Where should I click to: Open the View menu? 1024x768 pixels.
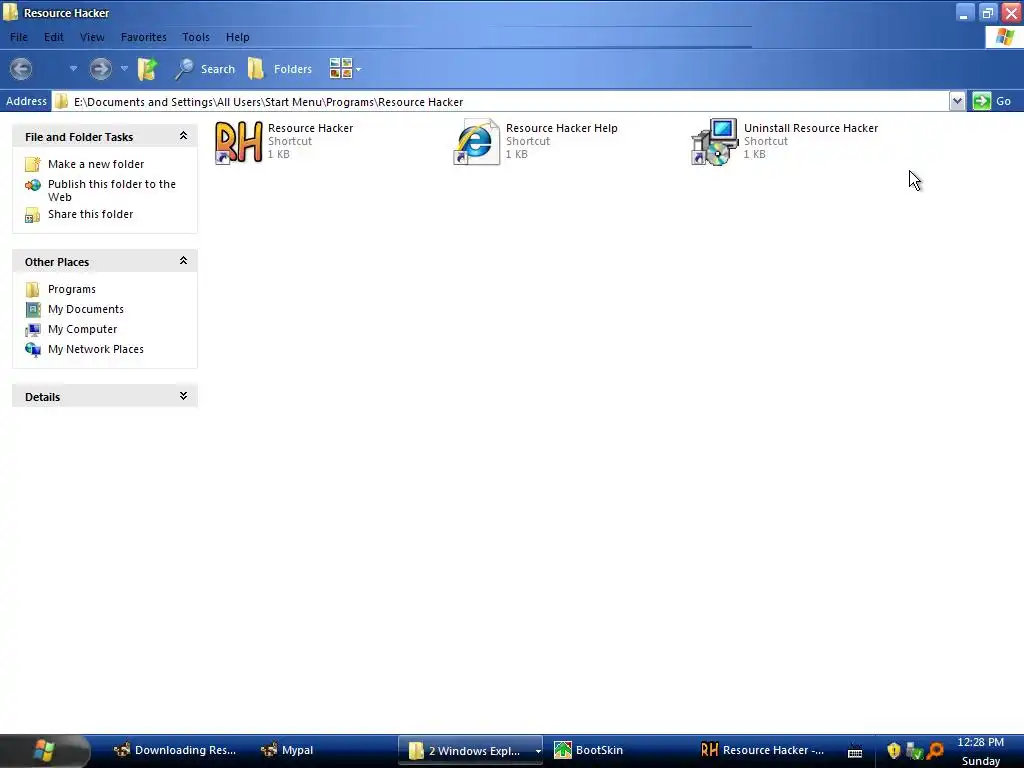pyautogui.click(x=92, y=37)
